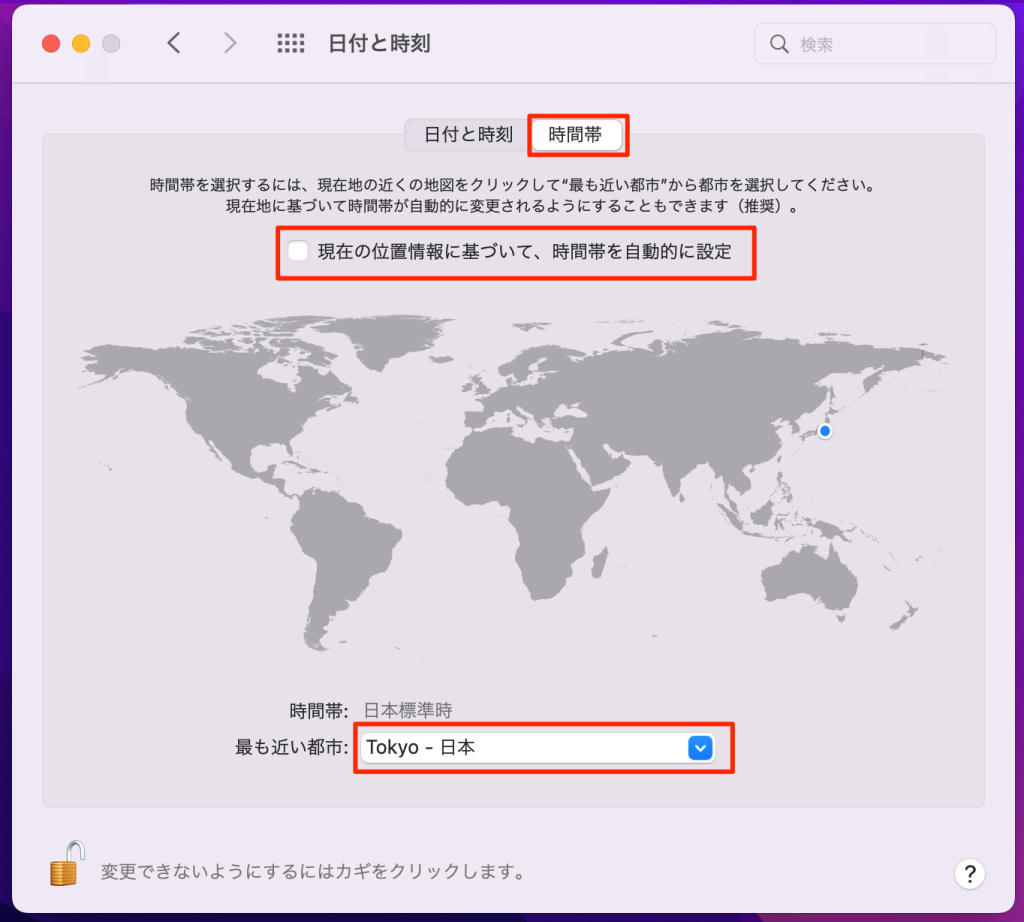Switch to the 日付と時刻 tab
The height and width of the screenshot is (922, 1024).
click(468, 135)
